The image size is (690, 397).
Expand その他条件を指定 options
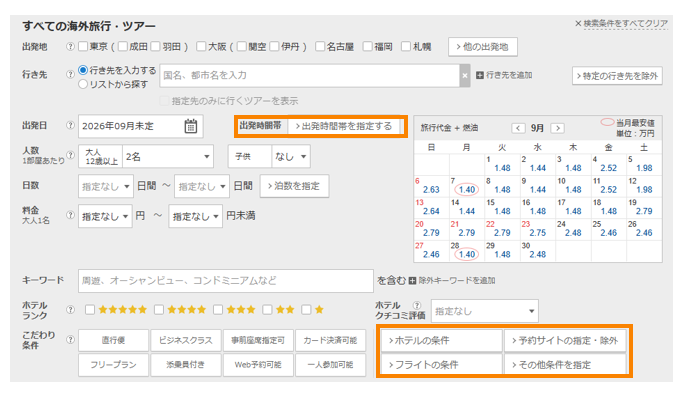pos(565,364)
